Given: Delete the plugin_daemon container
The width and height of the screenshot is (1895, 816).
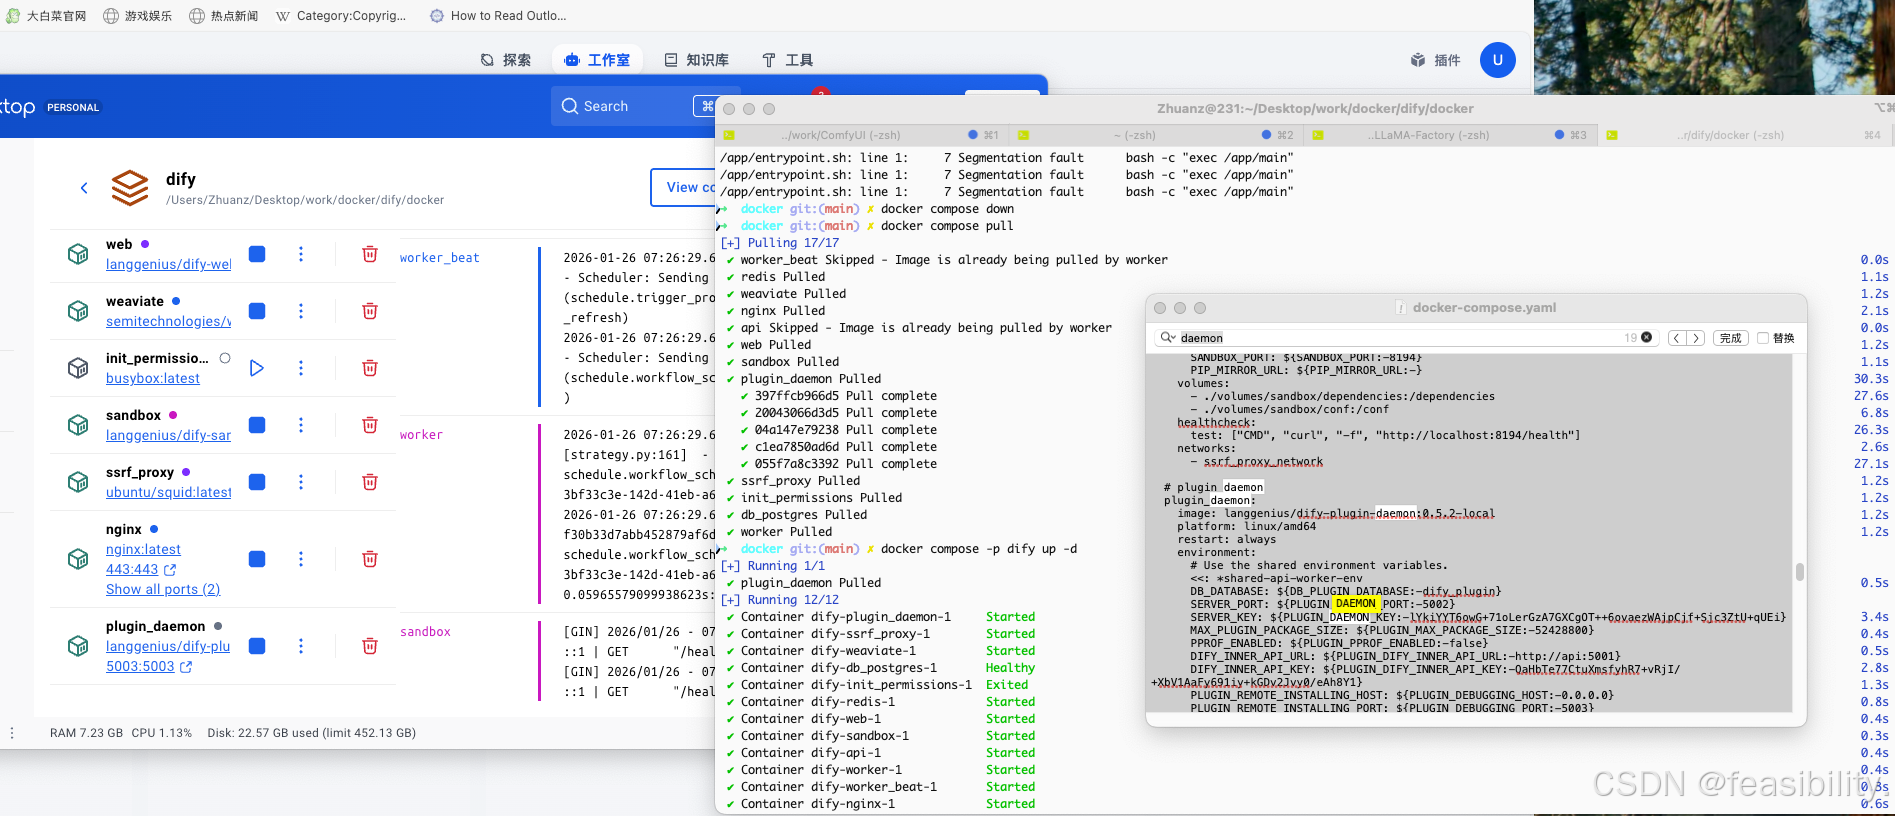Looking at the screenshot, I should coord(370,646).
